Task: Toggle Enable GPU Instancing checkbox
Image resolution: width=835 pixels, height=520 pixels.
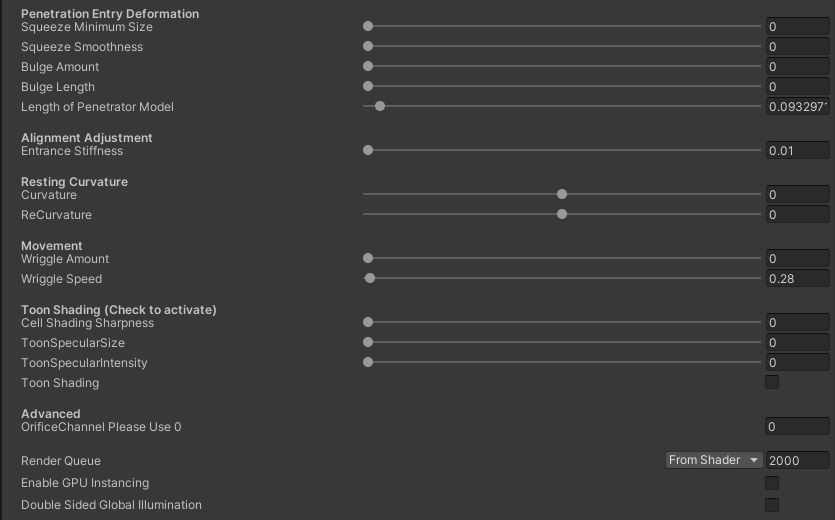Action: (771, 483)
